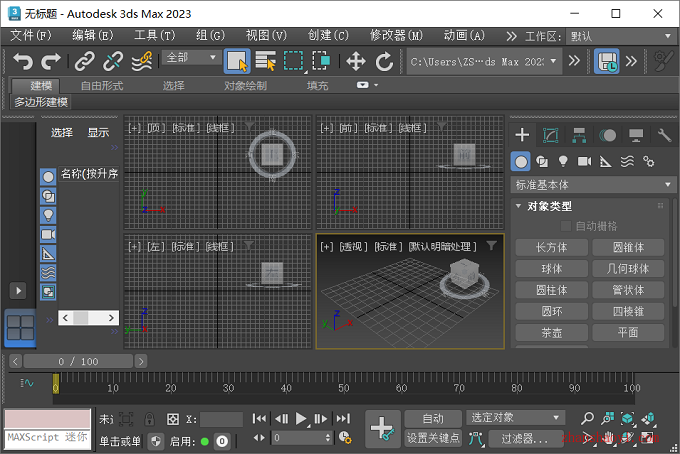680x454 pixels.
Task: Select the Shapes category in Create panel
Action: (542, 162)
